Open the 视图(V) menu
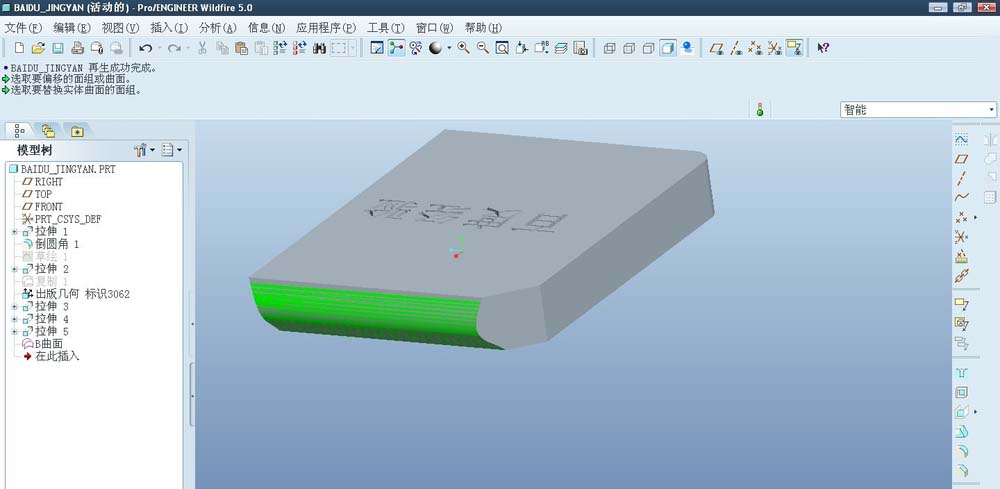The image size is (1000, 489). coord(120,28)
